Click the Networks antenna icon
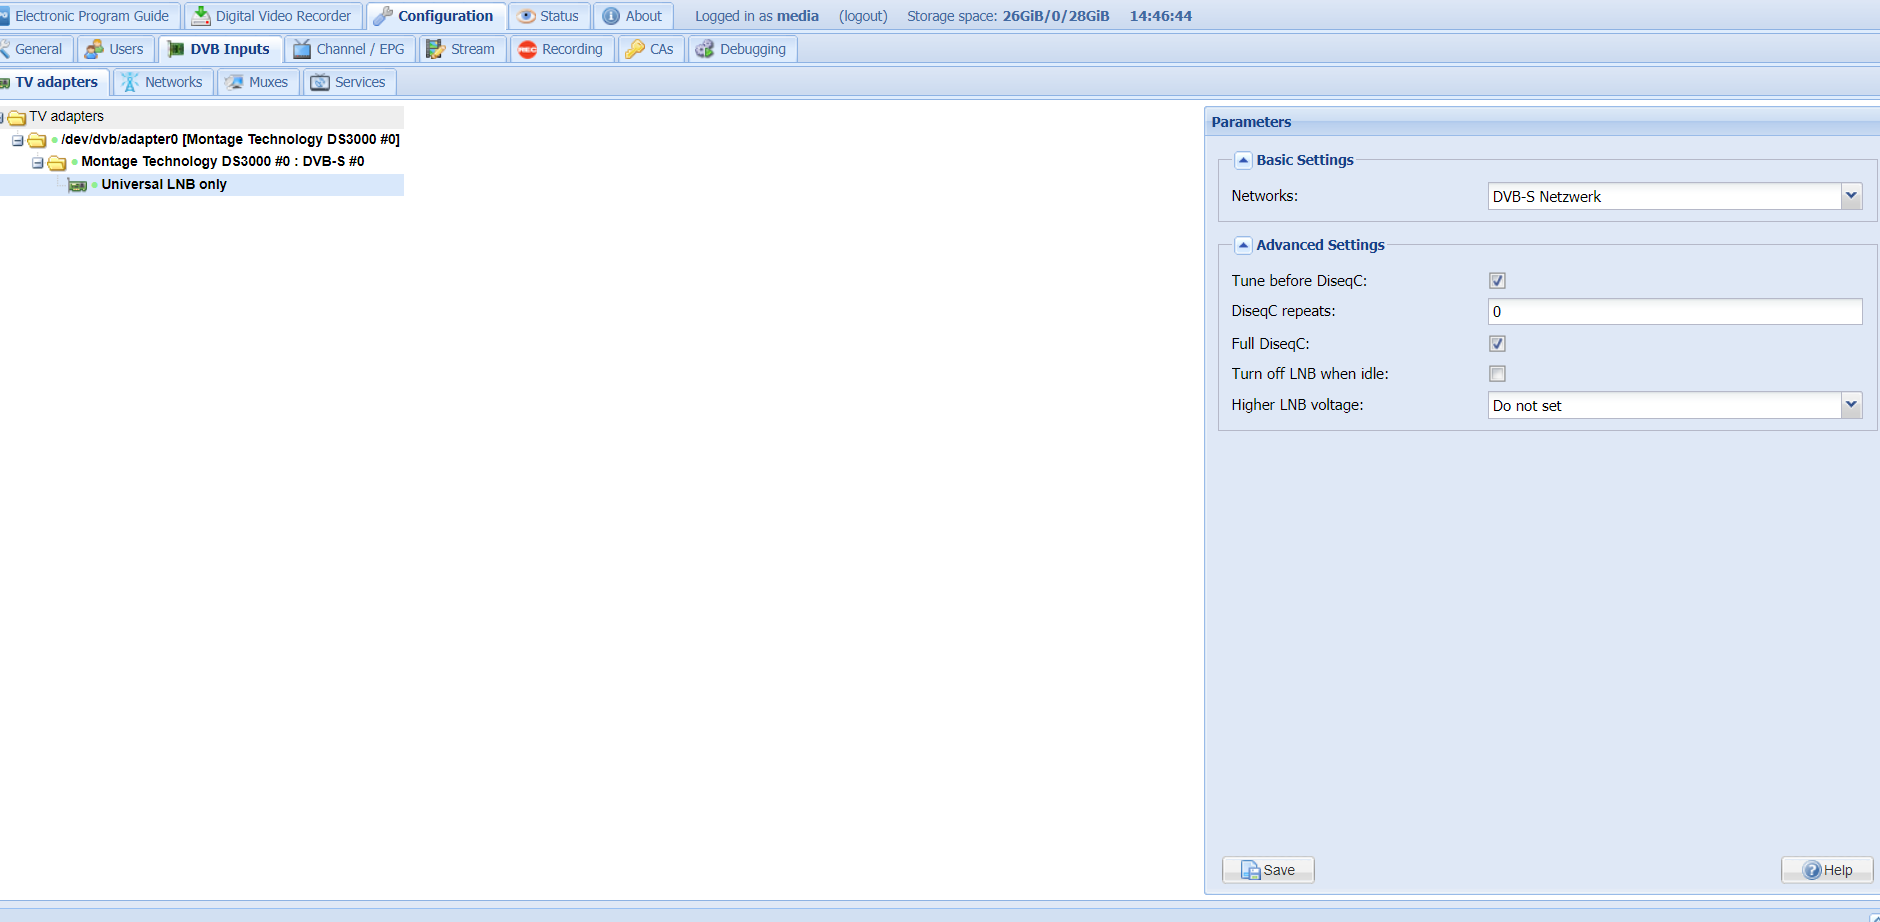Image resolution: width=1880 pixels, height=922 pixels. pyautogui.click(x=130, y=82)
